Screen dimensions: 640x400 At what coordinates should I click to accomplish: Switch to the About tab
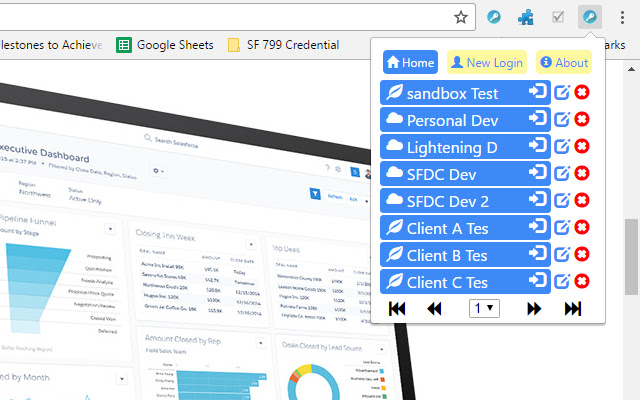point(564,62)
